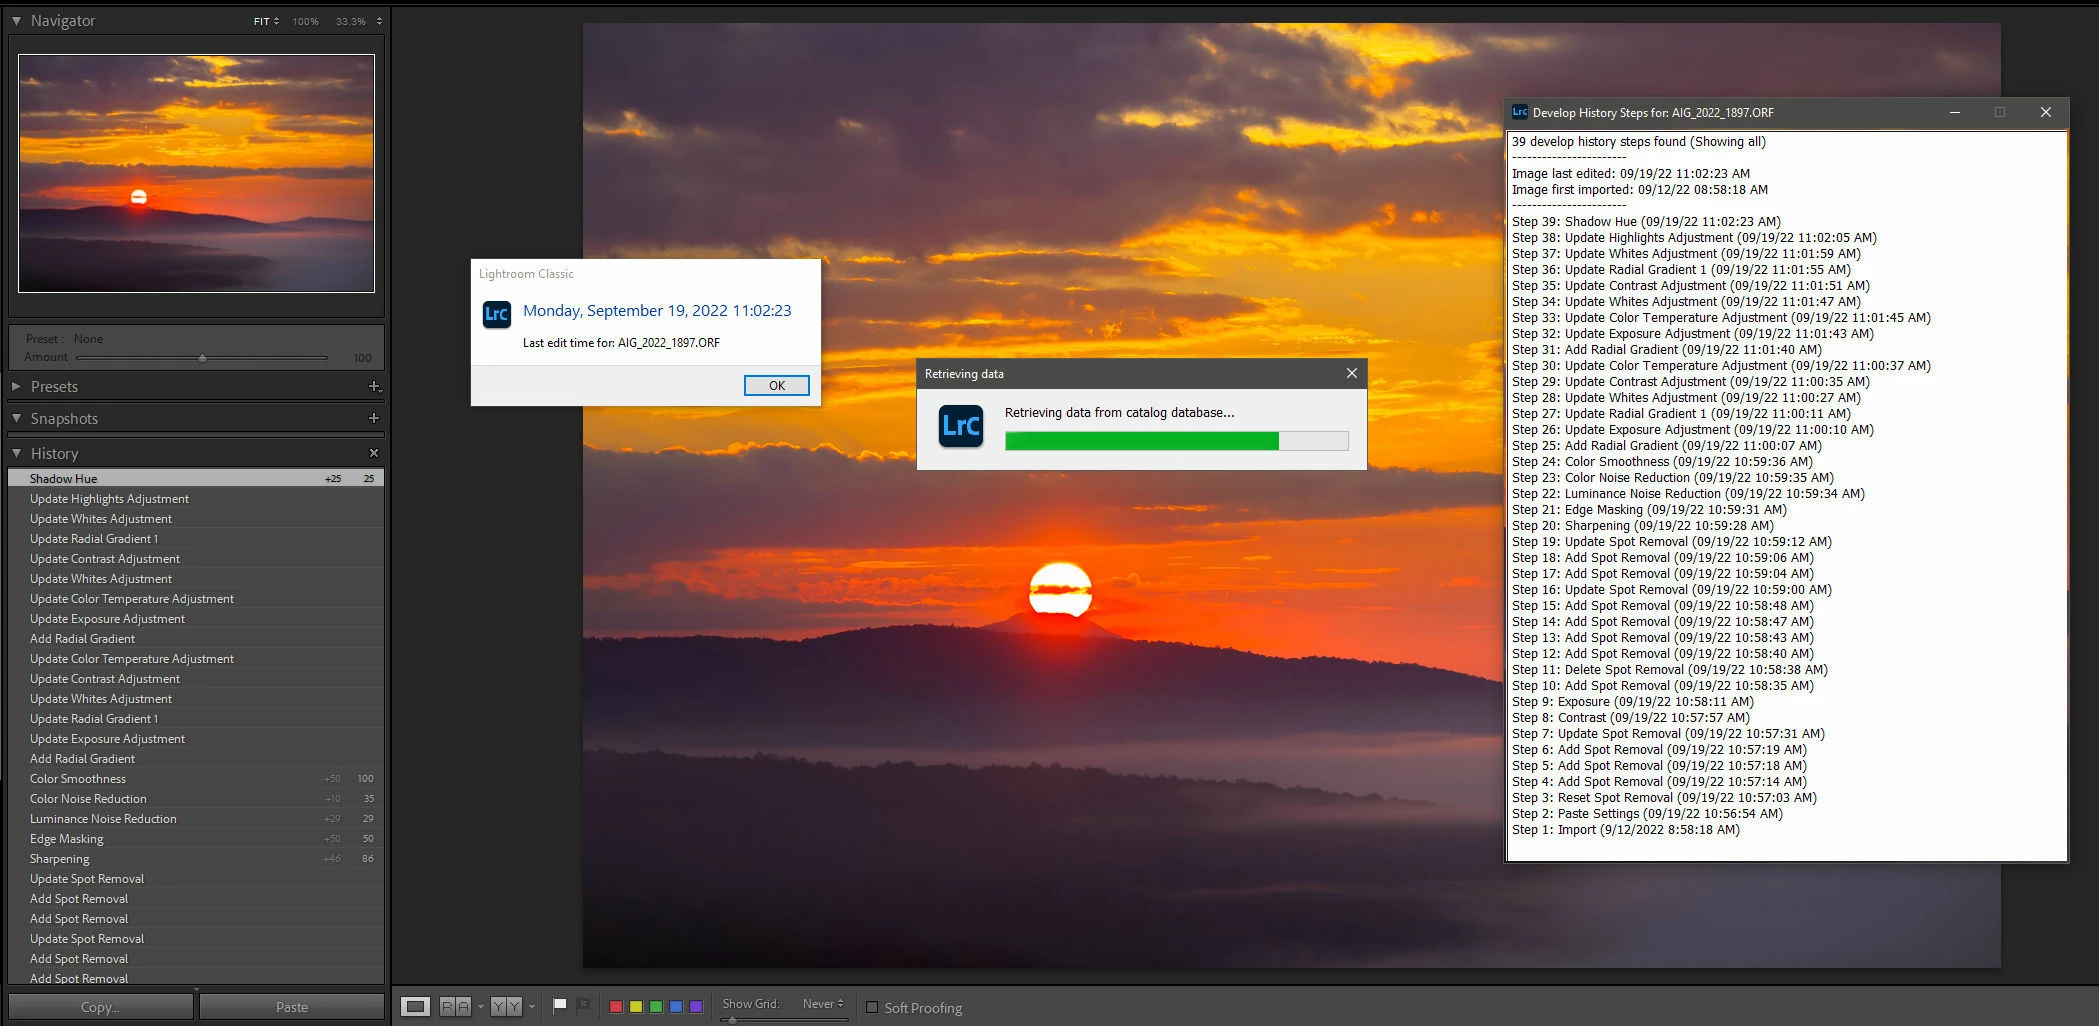
Task: Flag photo as rejected with dark flag
Action: [584, 1005]
